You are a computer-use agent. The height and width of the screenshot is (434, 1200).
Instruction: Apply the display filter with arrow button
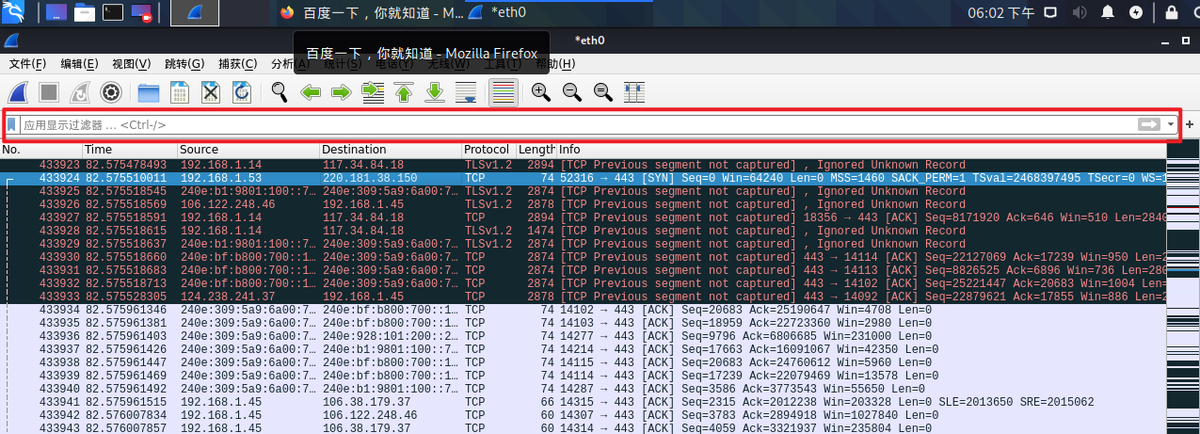coord(1149,124)
